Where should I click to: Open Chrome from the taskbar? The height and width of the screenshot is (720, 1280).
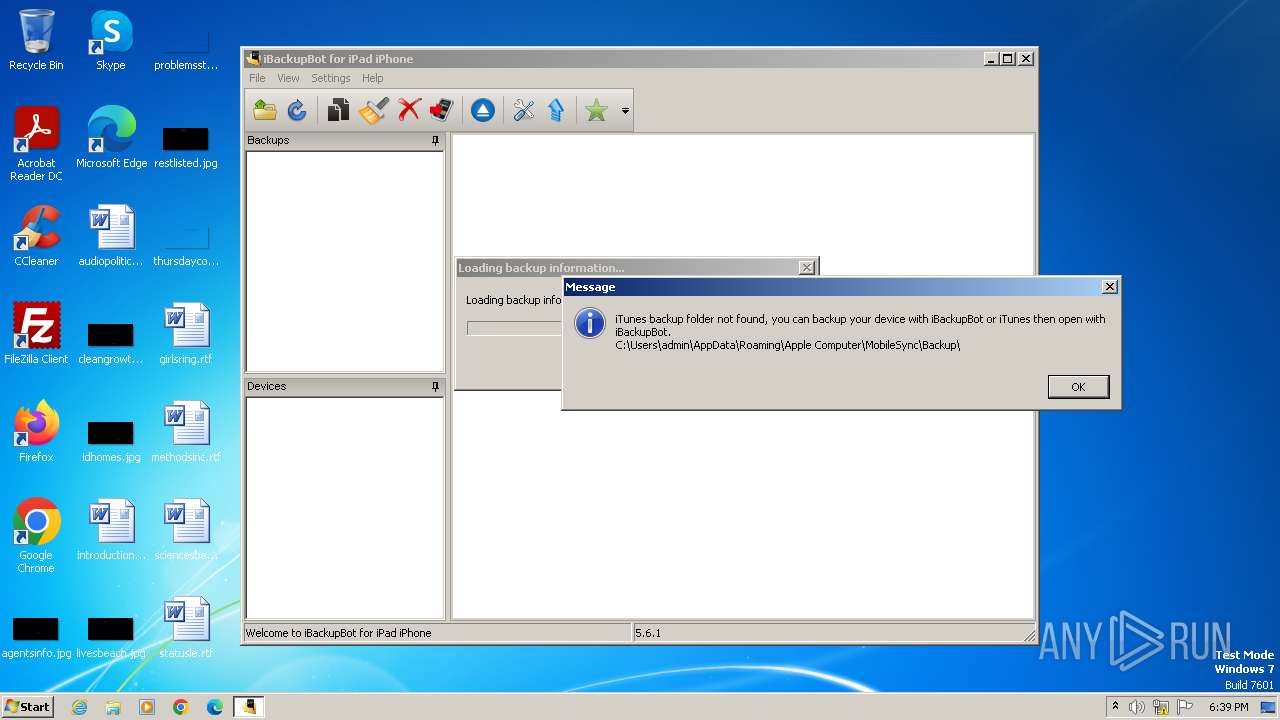click(x=181, y=707)
